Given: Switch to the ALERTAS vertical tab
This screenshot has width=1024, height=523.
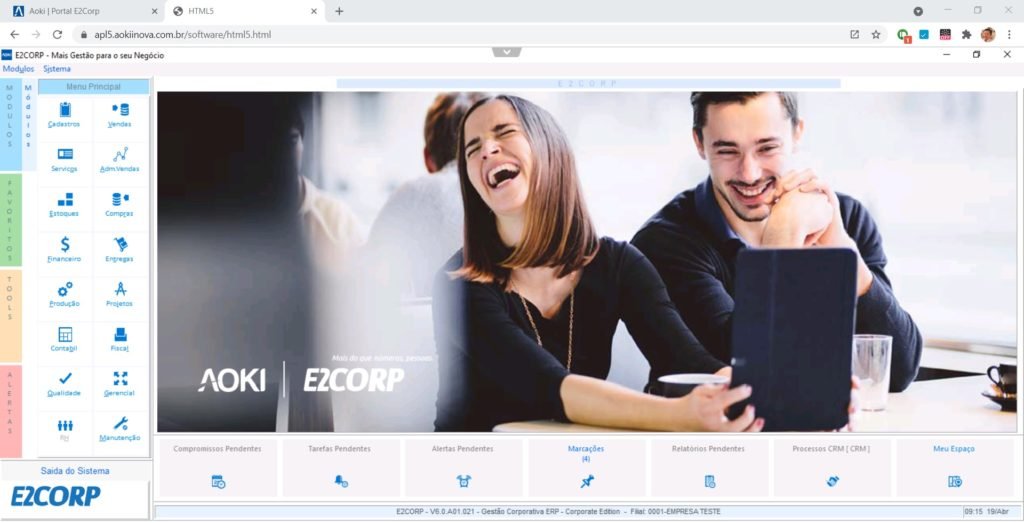Looking at the screenshot, I should pos(10,411).
